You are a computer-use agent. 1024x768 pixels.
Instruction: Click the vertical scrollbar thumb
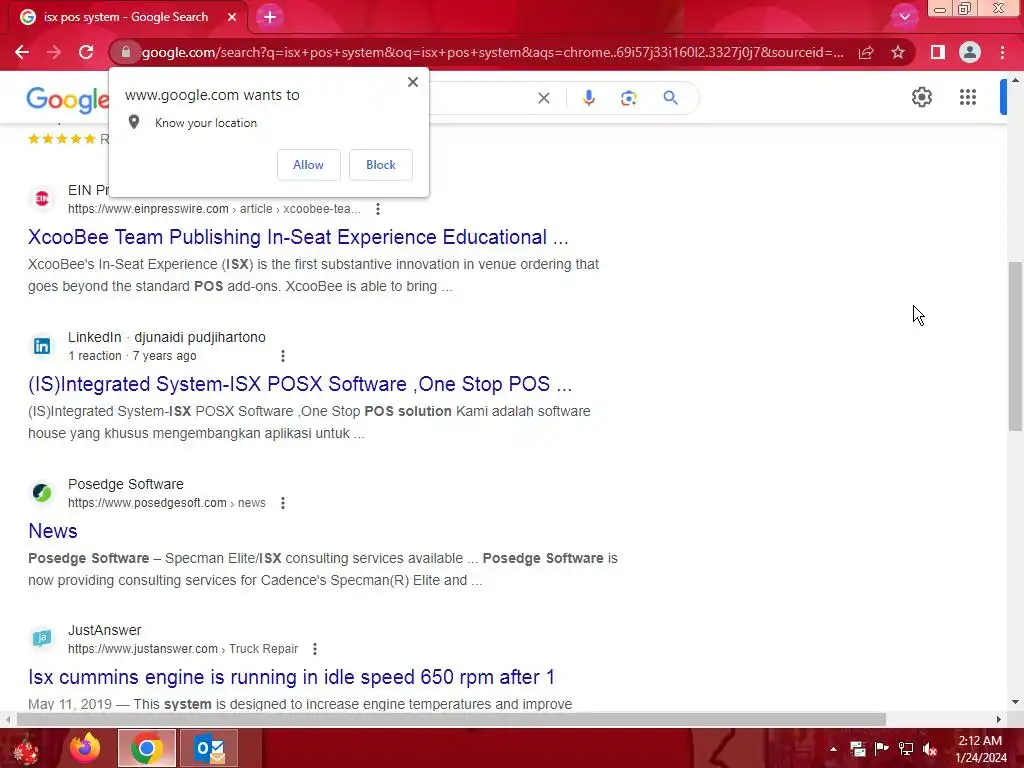tap(1015, 346)
